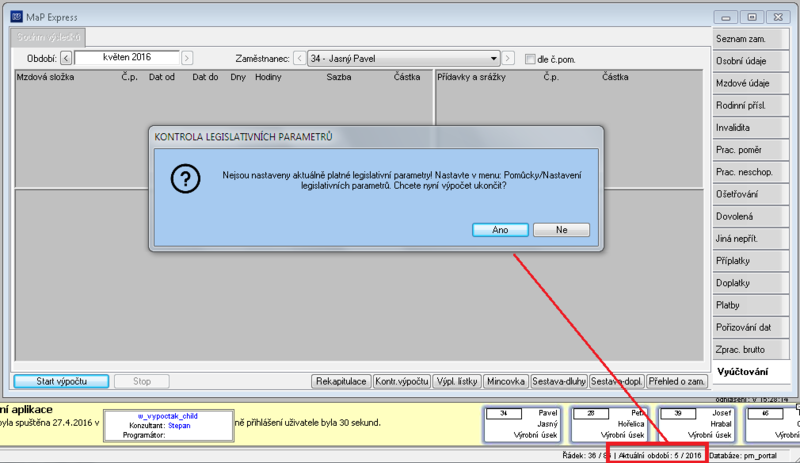800x463 pixels.
Task: Minimize the MaP Express window
Action: [x=726, y=17]
